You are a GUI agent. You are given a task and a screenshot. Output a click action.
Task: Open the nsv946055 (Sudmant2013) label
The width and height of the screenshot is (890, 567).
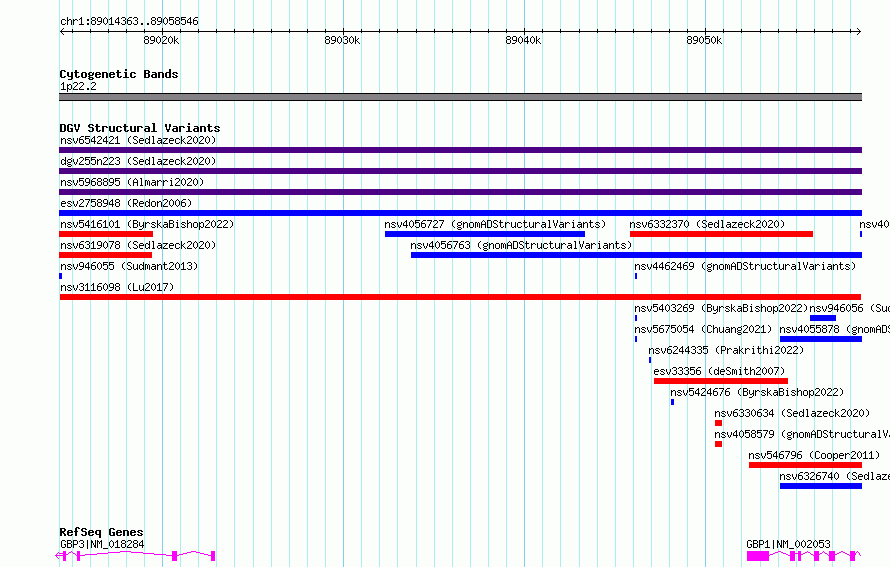click(x=129, y=266)
